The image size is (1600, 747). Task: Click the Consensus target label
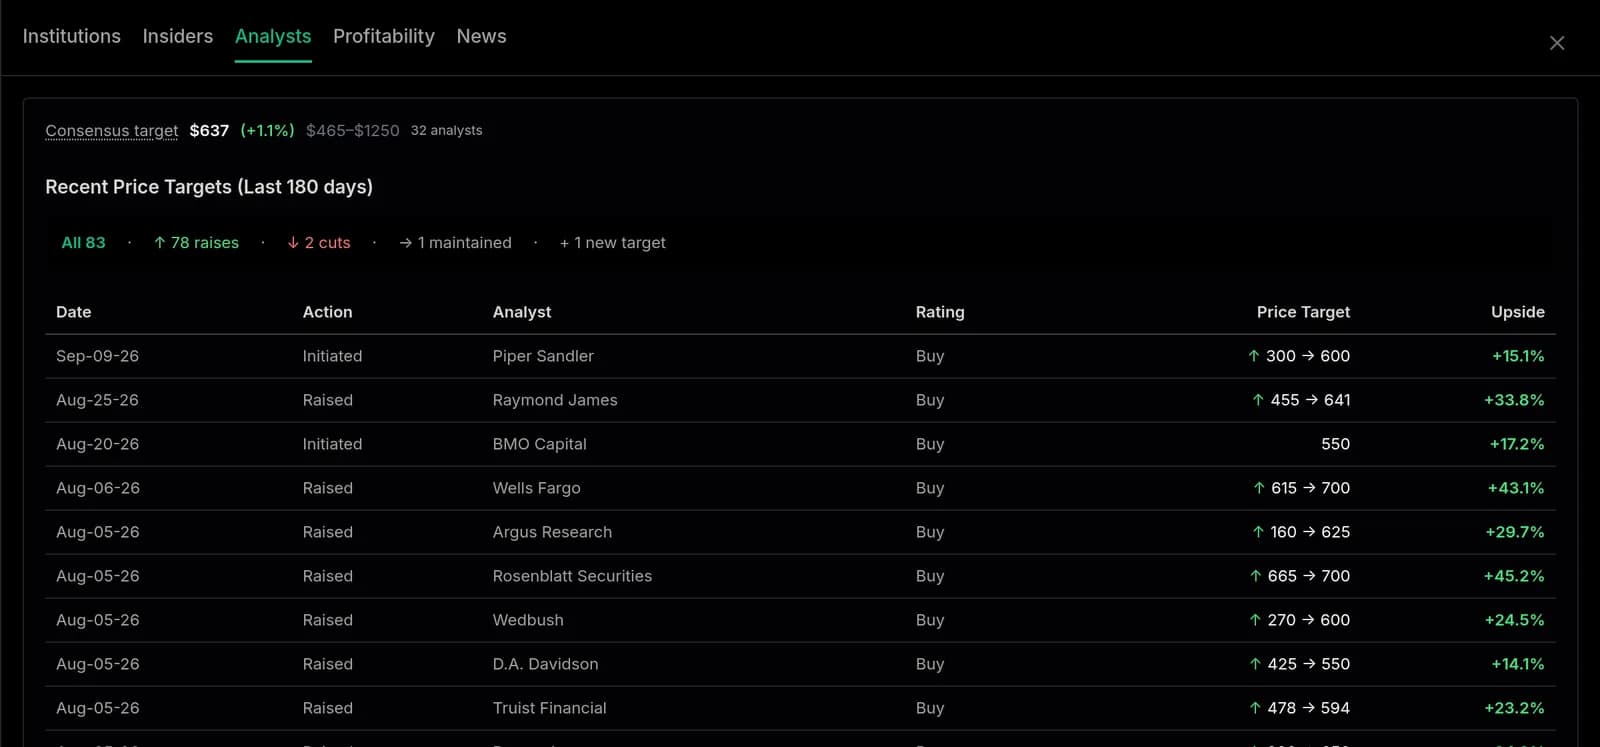pyautogui.click(x=112, y=130)
